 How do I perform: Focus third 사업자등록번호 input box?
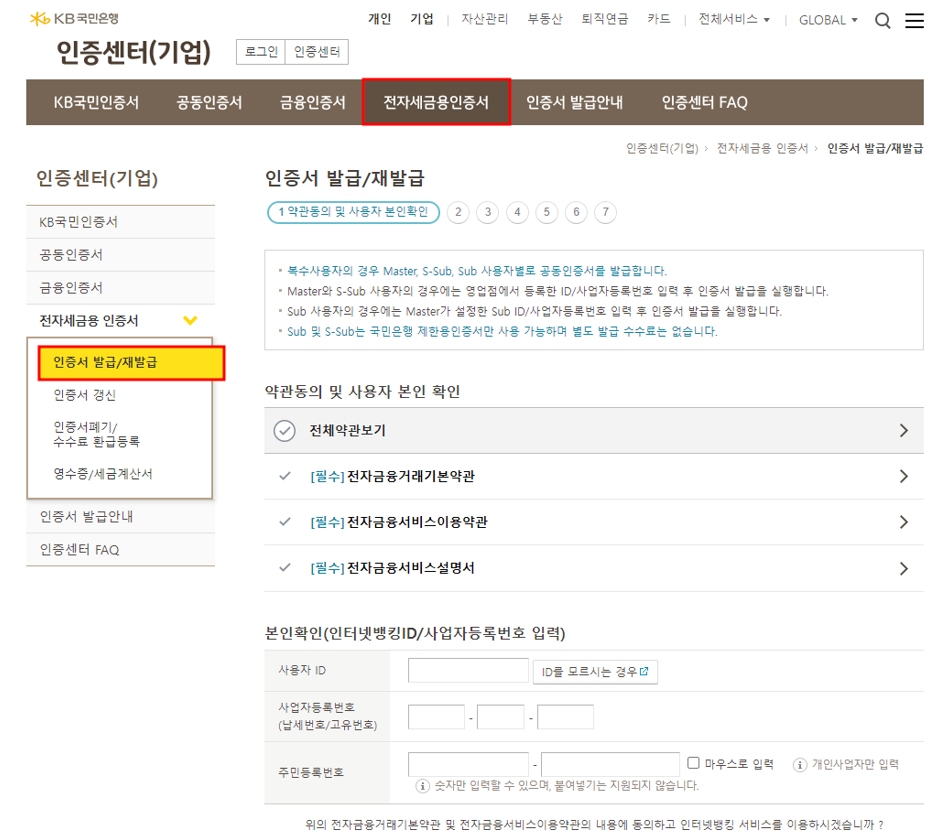click(x=565, y=717)
